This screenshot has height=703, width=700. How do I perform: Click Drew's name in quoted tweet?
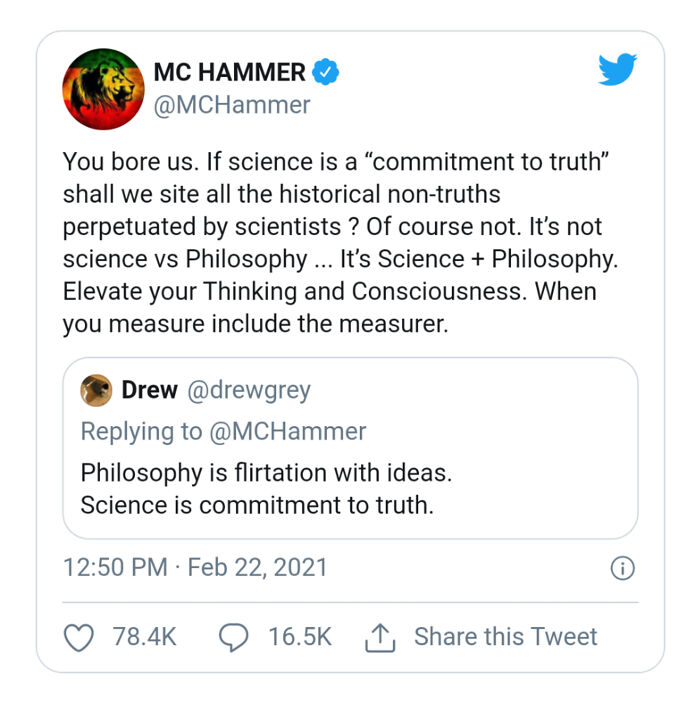click(149, 390)
